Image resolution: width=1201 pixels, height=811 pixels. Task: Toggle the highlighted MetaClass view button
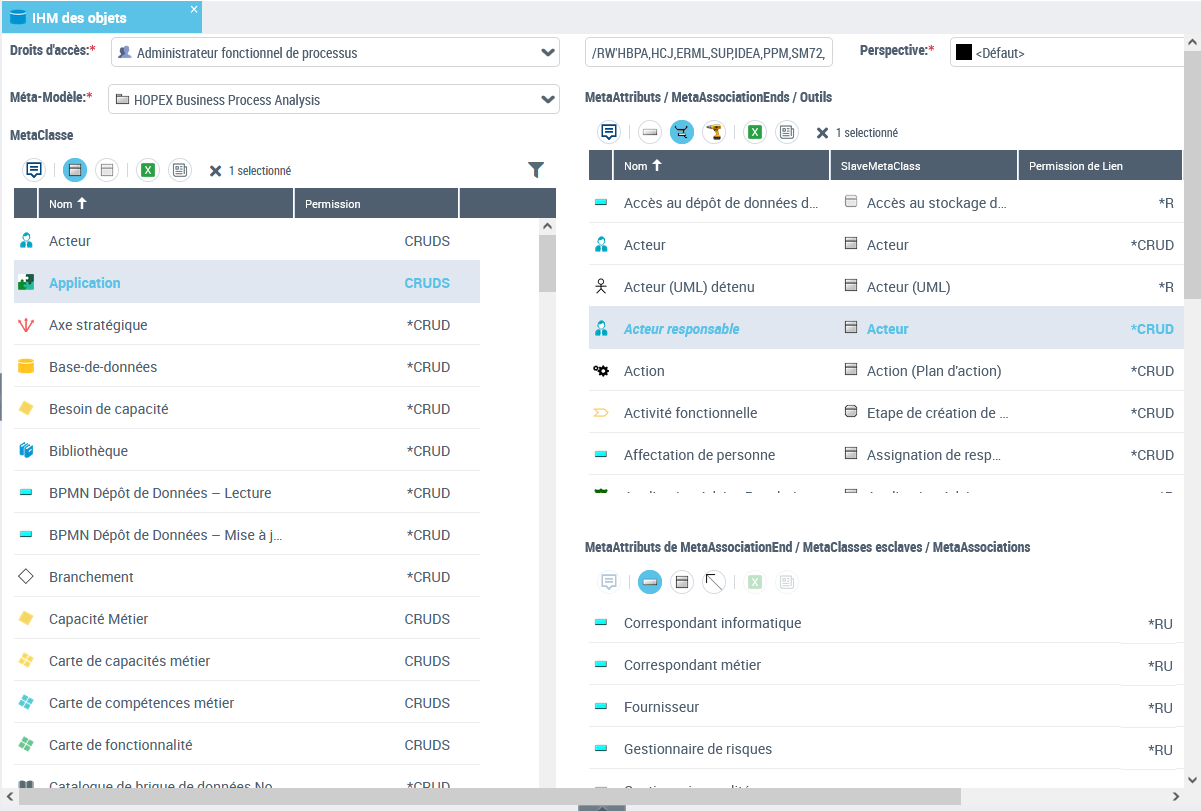pos(75,170)
